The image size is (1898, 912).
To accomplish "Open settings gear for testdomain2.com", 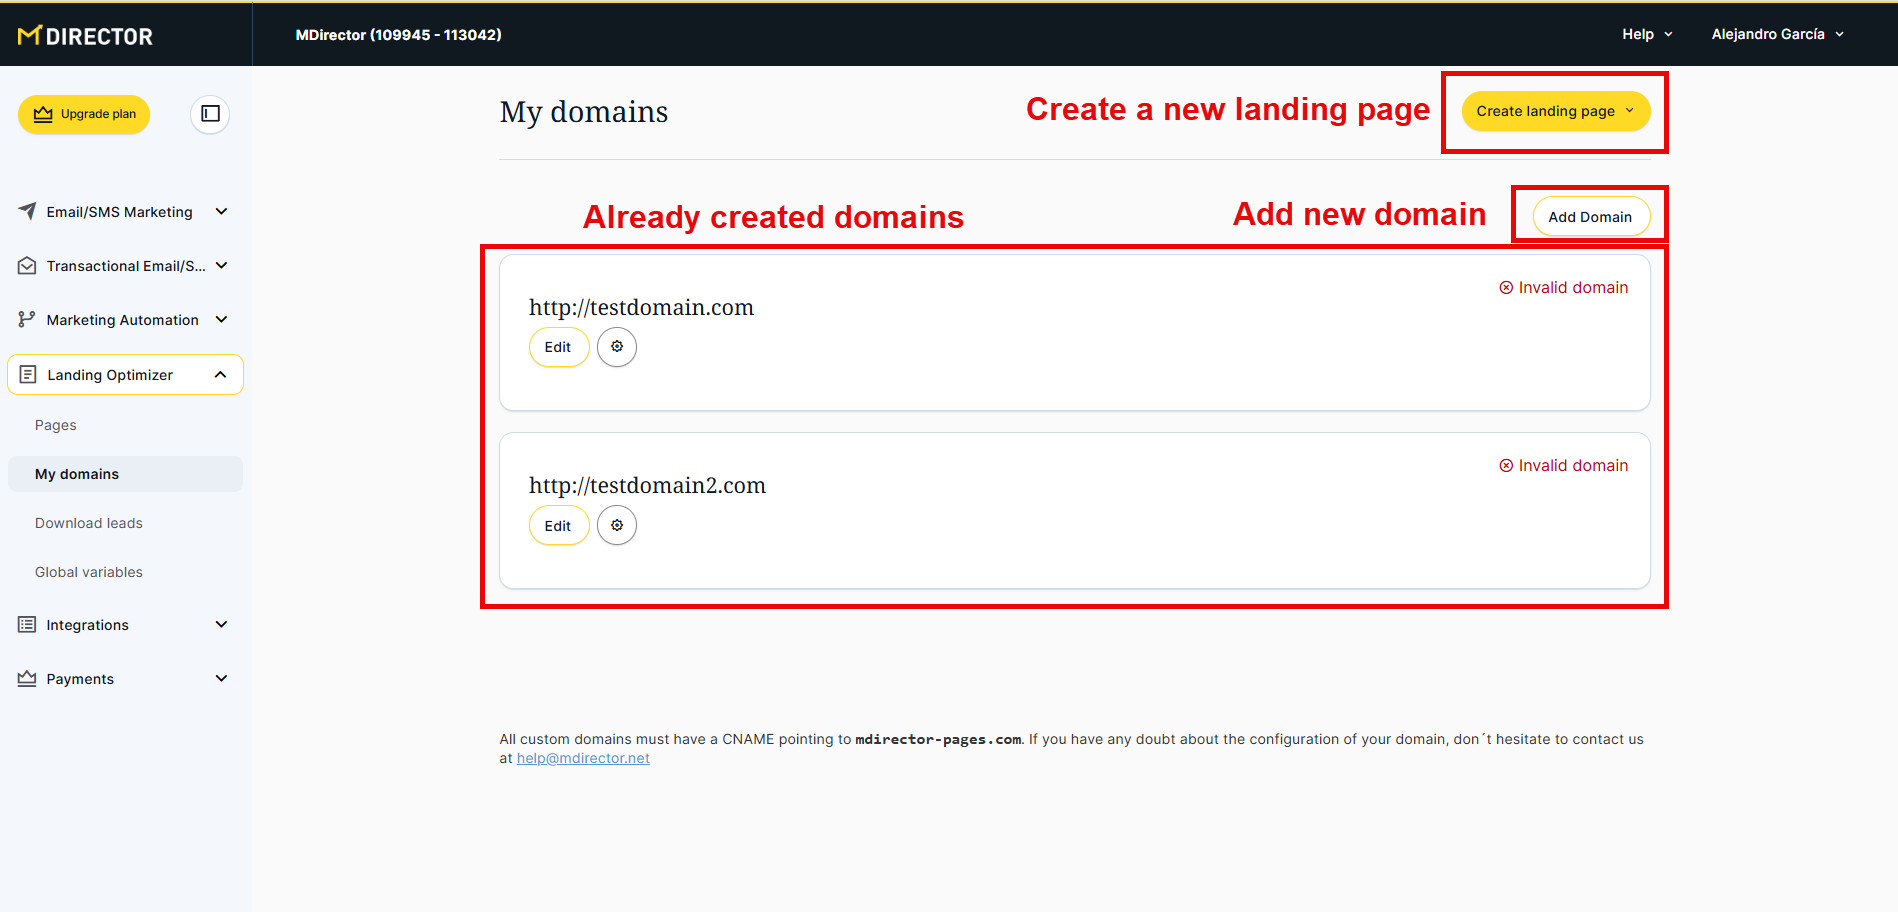I will [617, 525].
